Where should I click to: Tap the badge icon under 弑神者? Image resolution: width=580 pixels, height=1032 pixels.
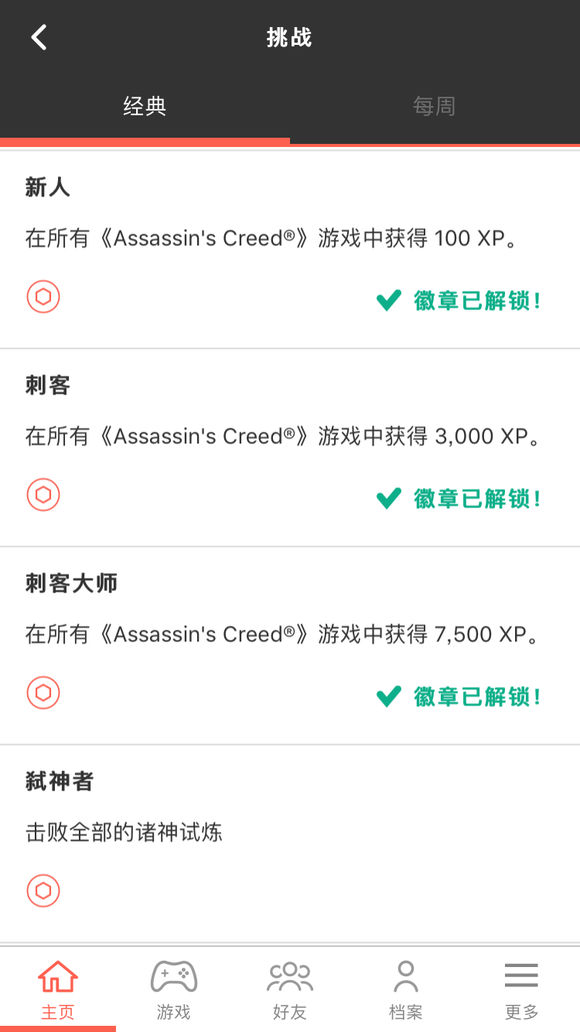(x=43, y=891)
